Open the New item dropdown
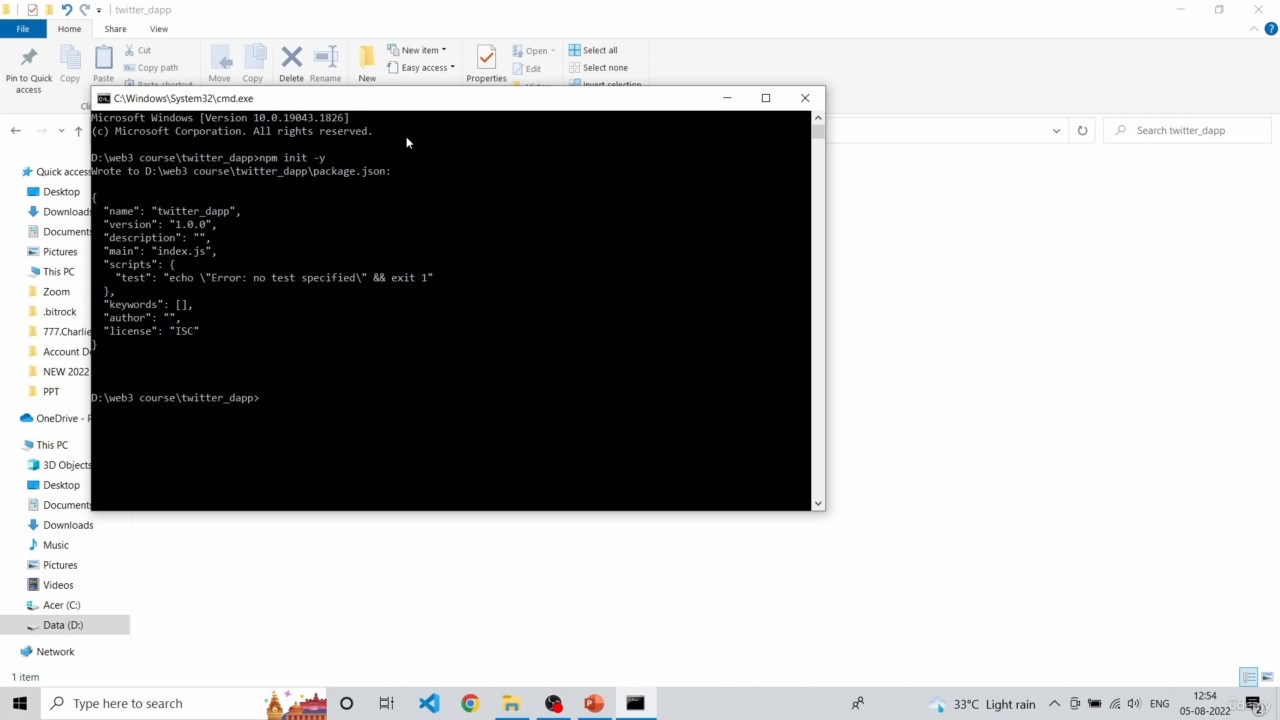Viewport: 1280px width, 720px height. pos(417,50)
